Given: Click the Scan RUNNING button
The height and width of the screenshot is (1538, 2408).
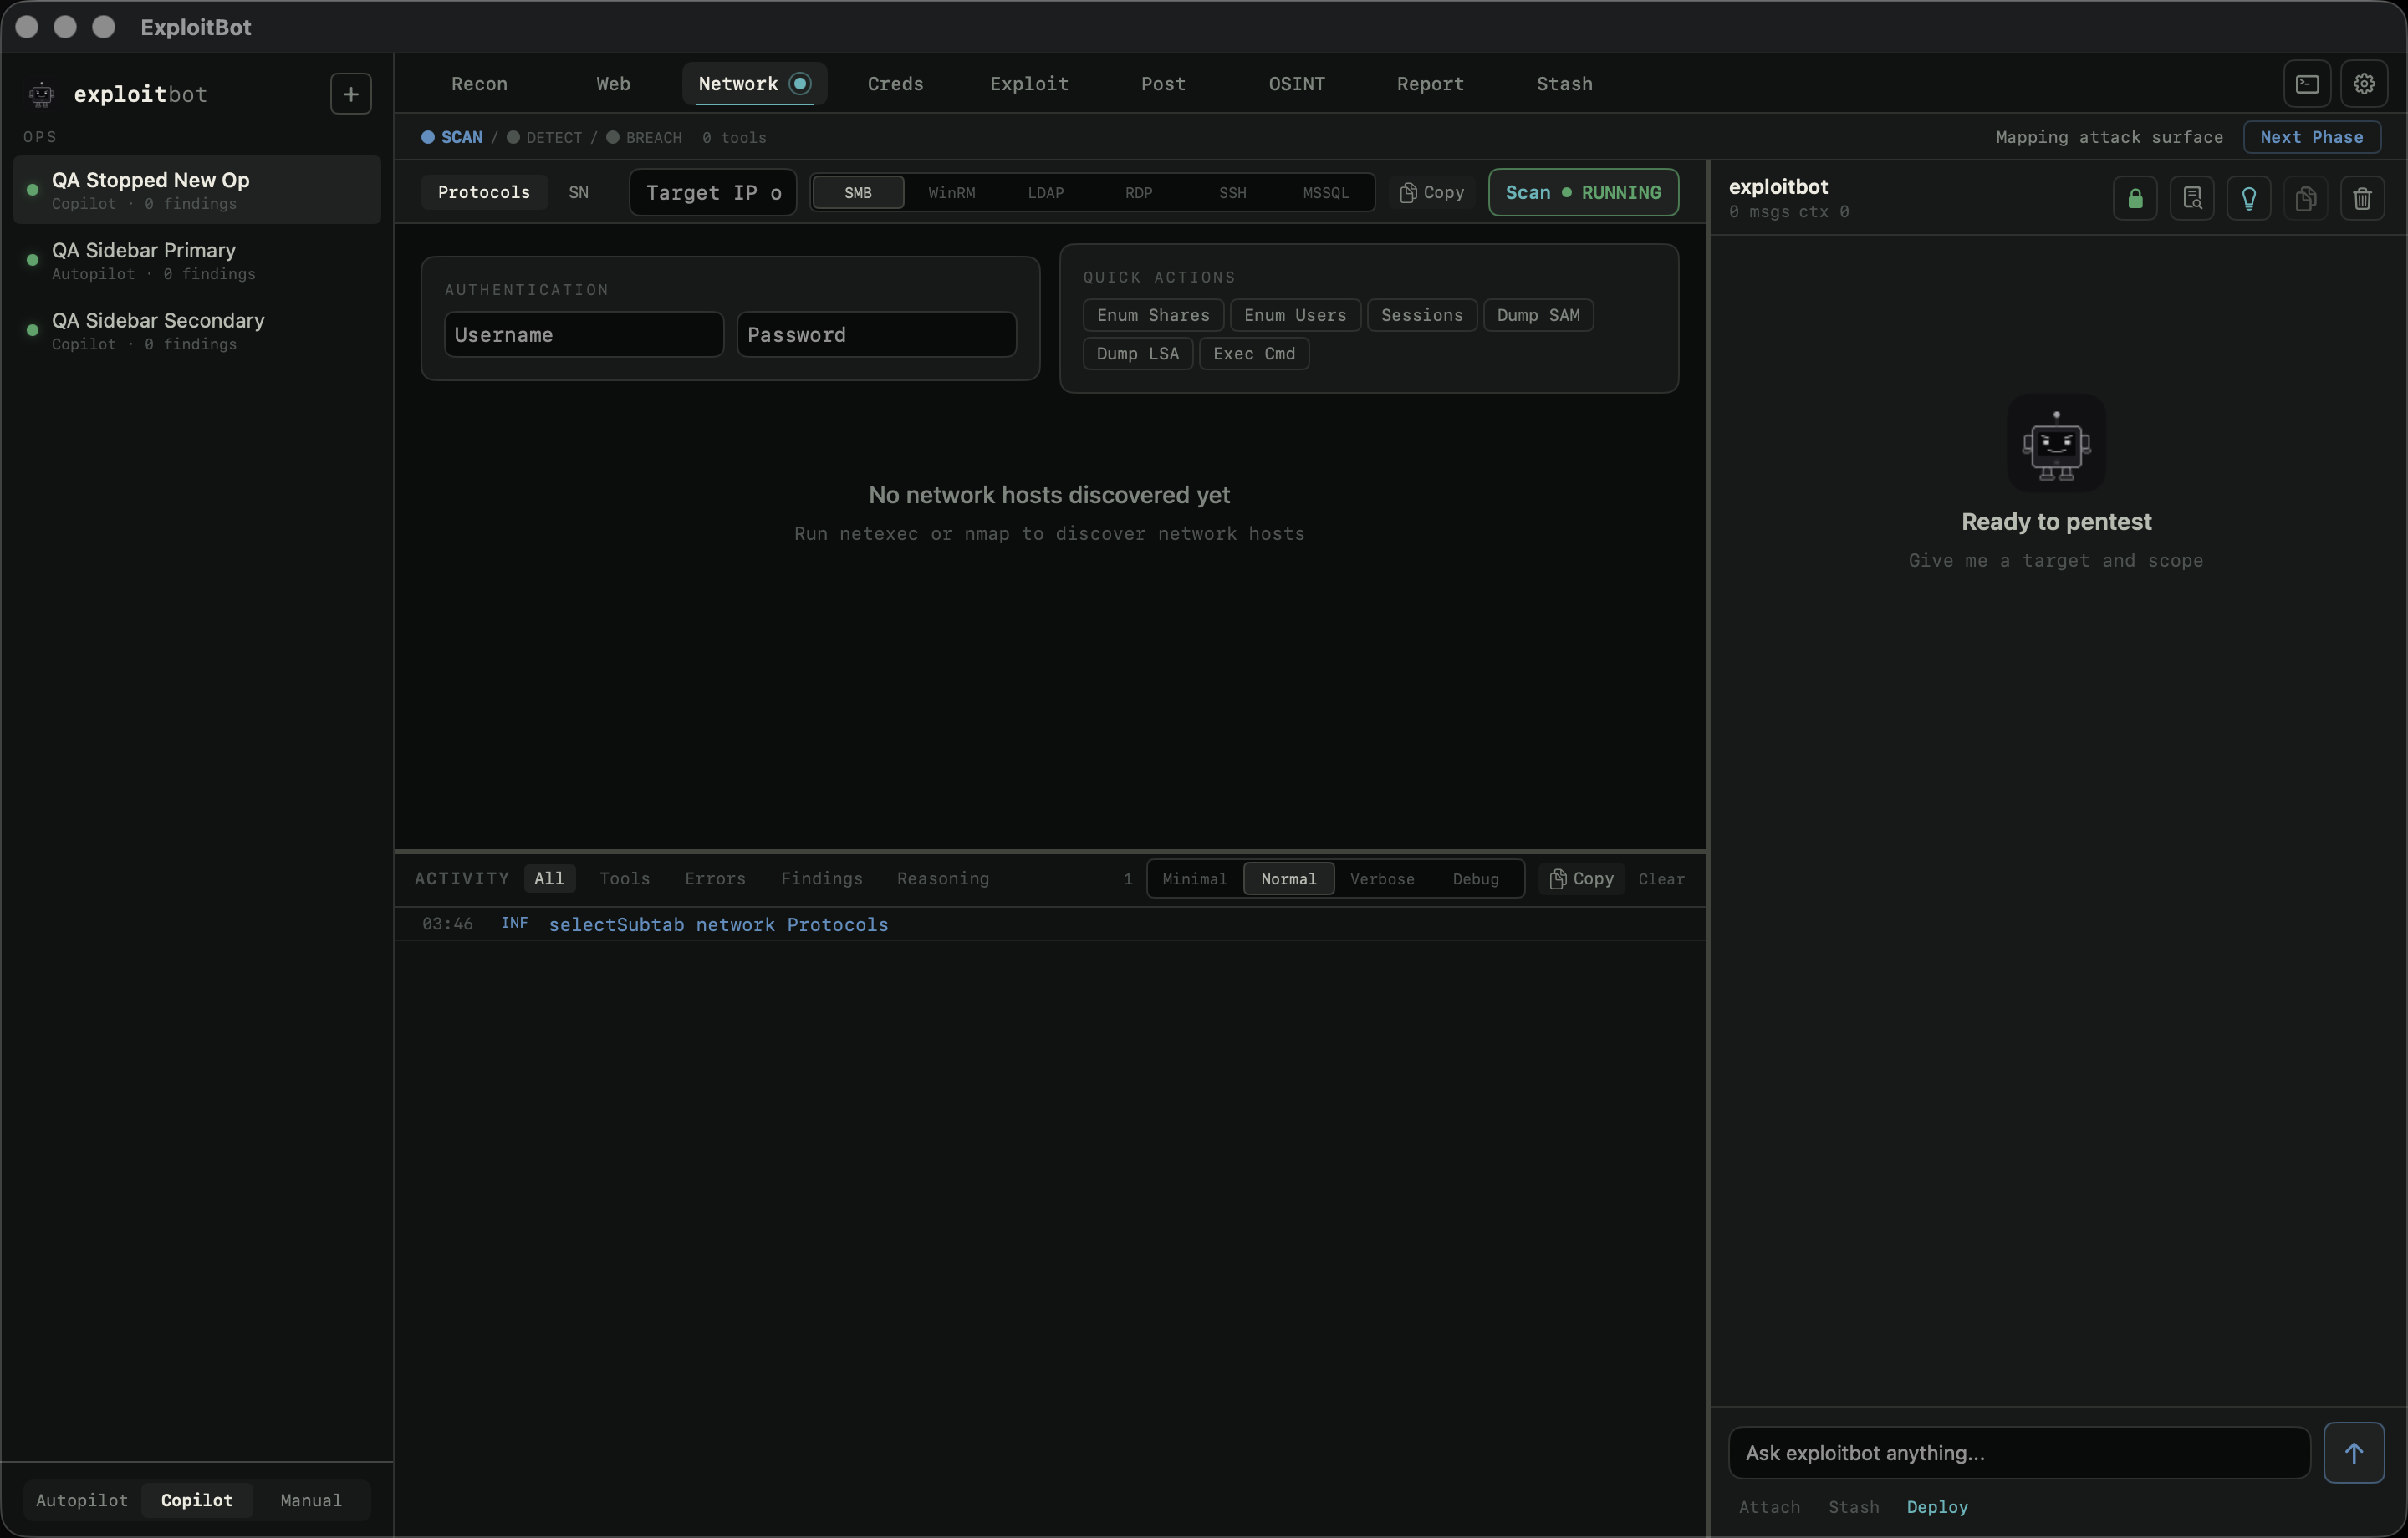Looking at the screenshot, I should pyautogui.click(x=1583, y=192).
